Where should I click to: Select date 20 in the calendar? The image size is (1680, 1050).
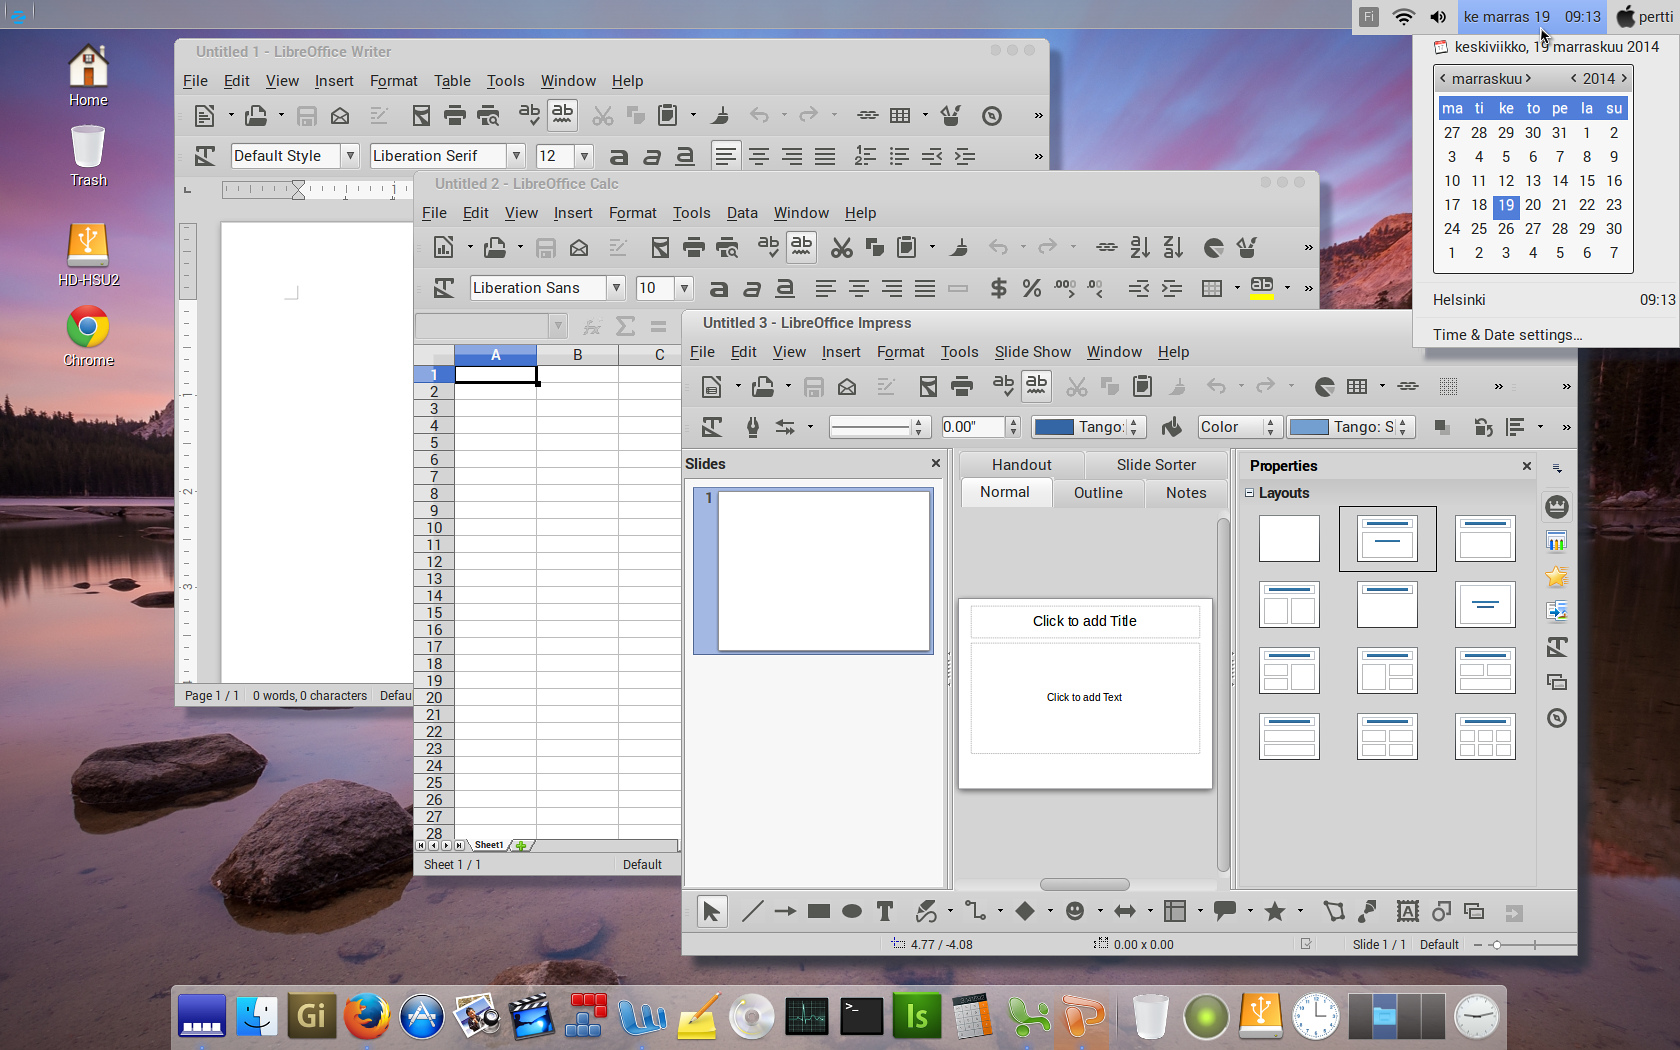point(1532,205)
